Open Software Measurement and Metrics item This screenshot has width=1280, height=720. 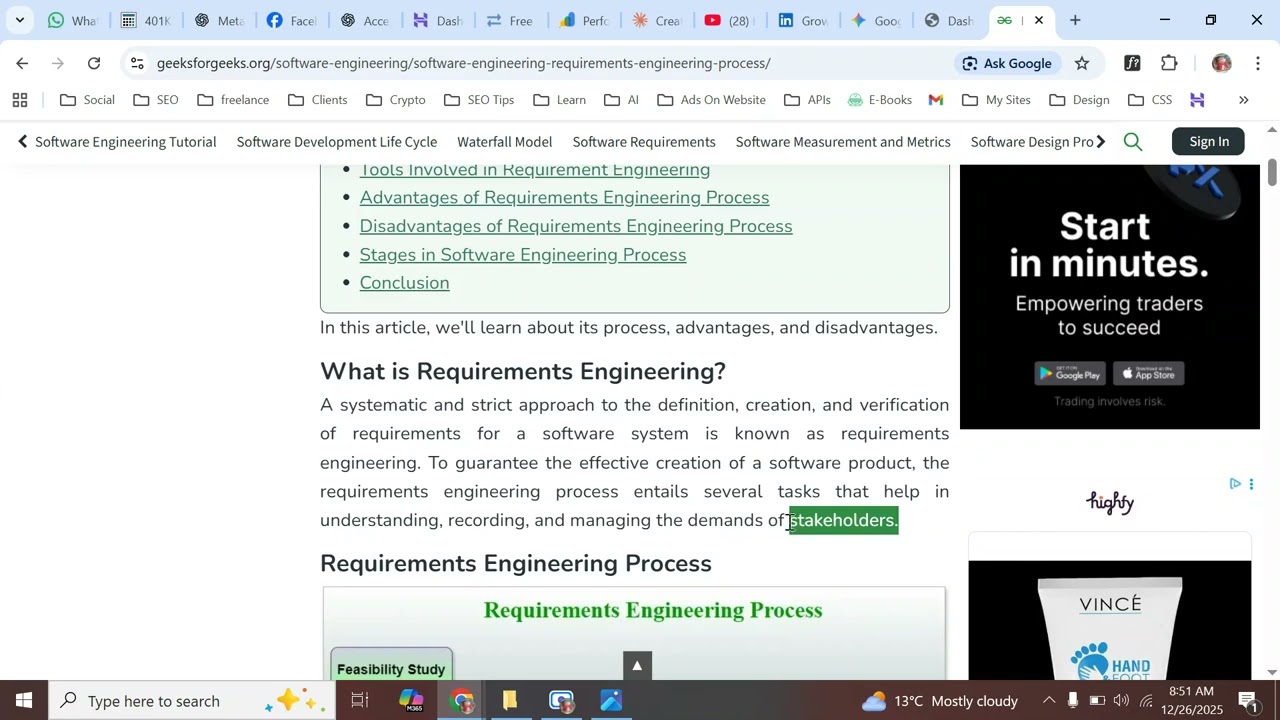(843, 142)
